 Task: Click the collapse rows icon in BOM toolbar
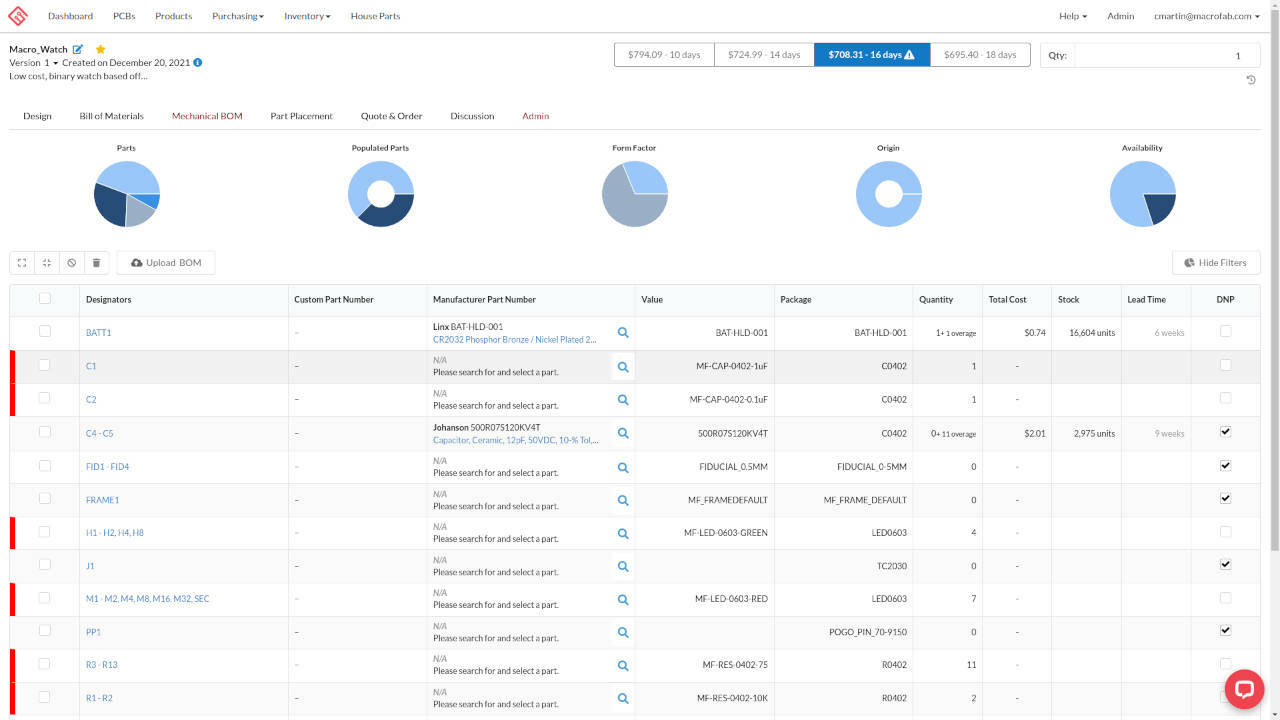pyautogui.click(x=47, y=263)
